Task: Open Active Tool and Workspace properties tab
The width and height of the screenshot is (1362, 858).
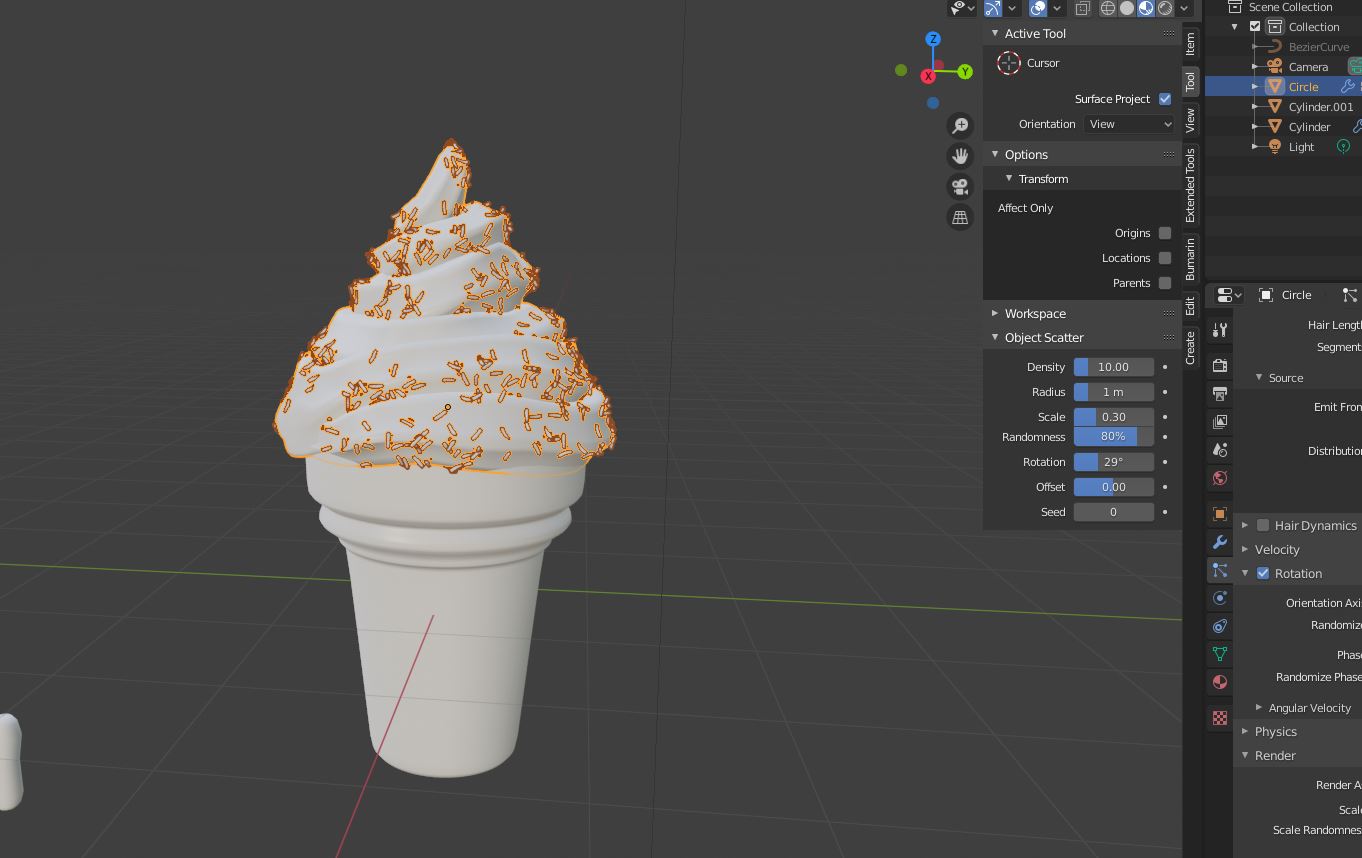Action: 1220,330
